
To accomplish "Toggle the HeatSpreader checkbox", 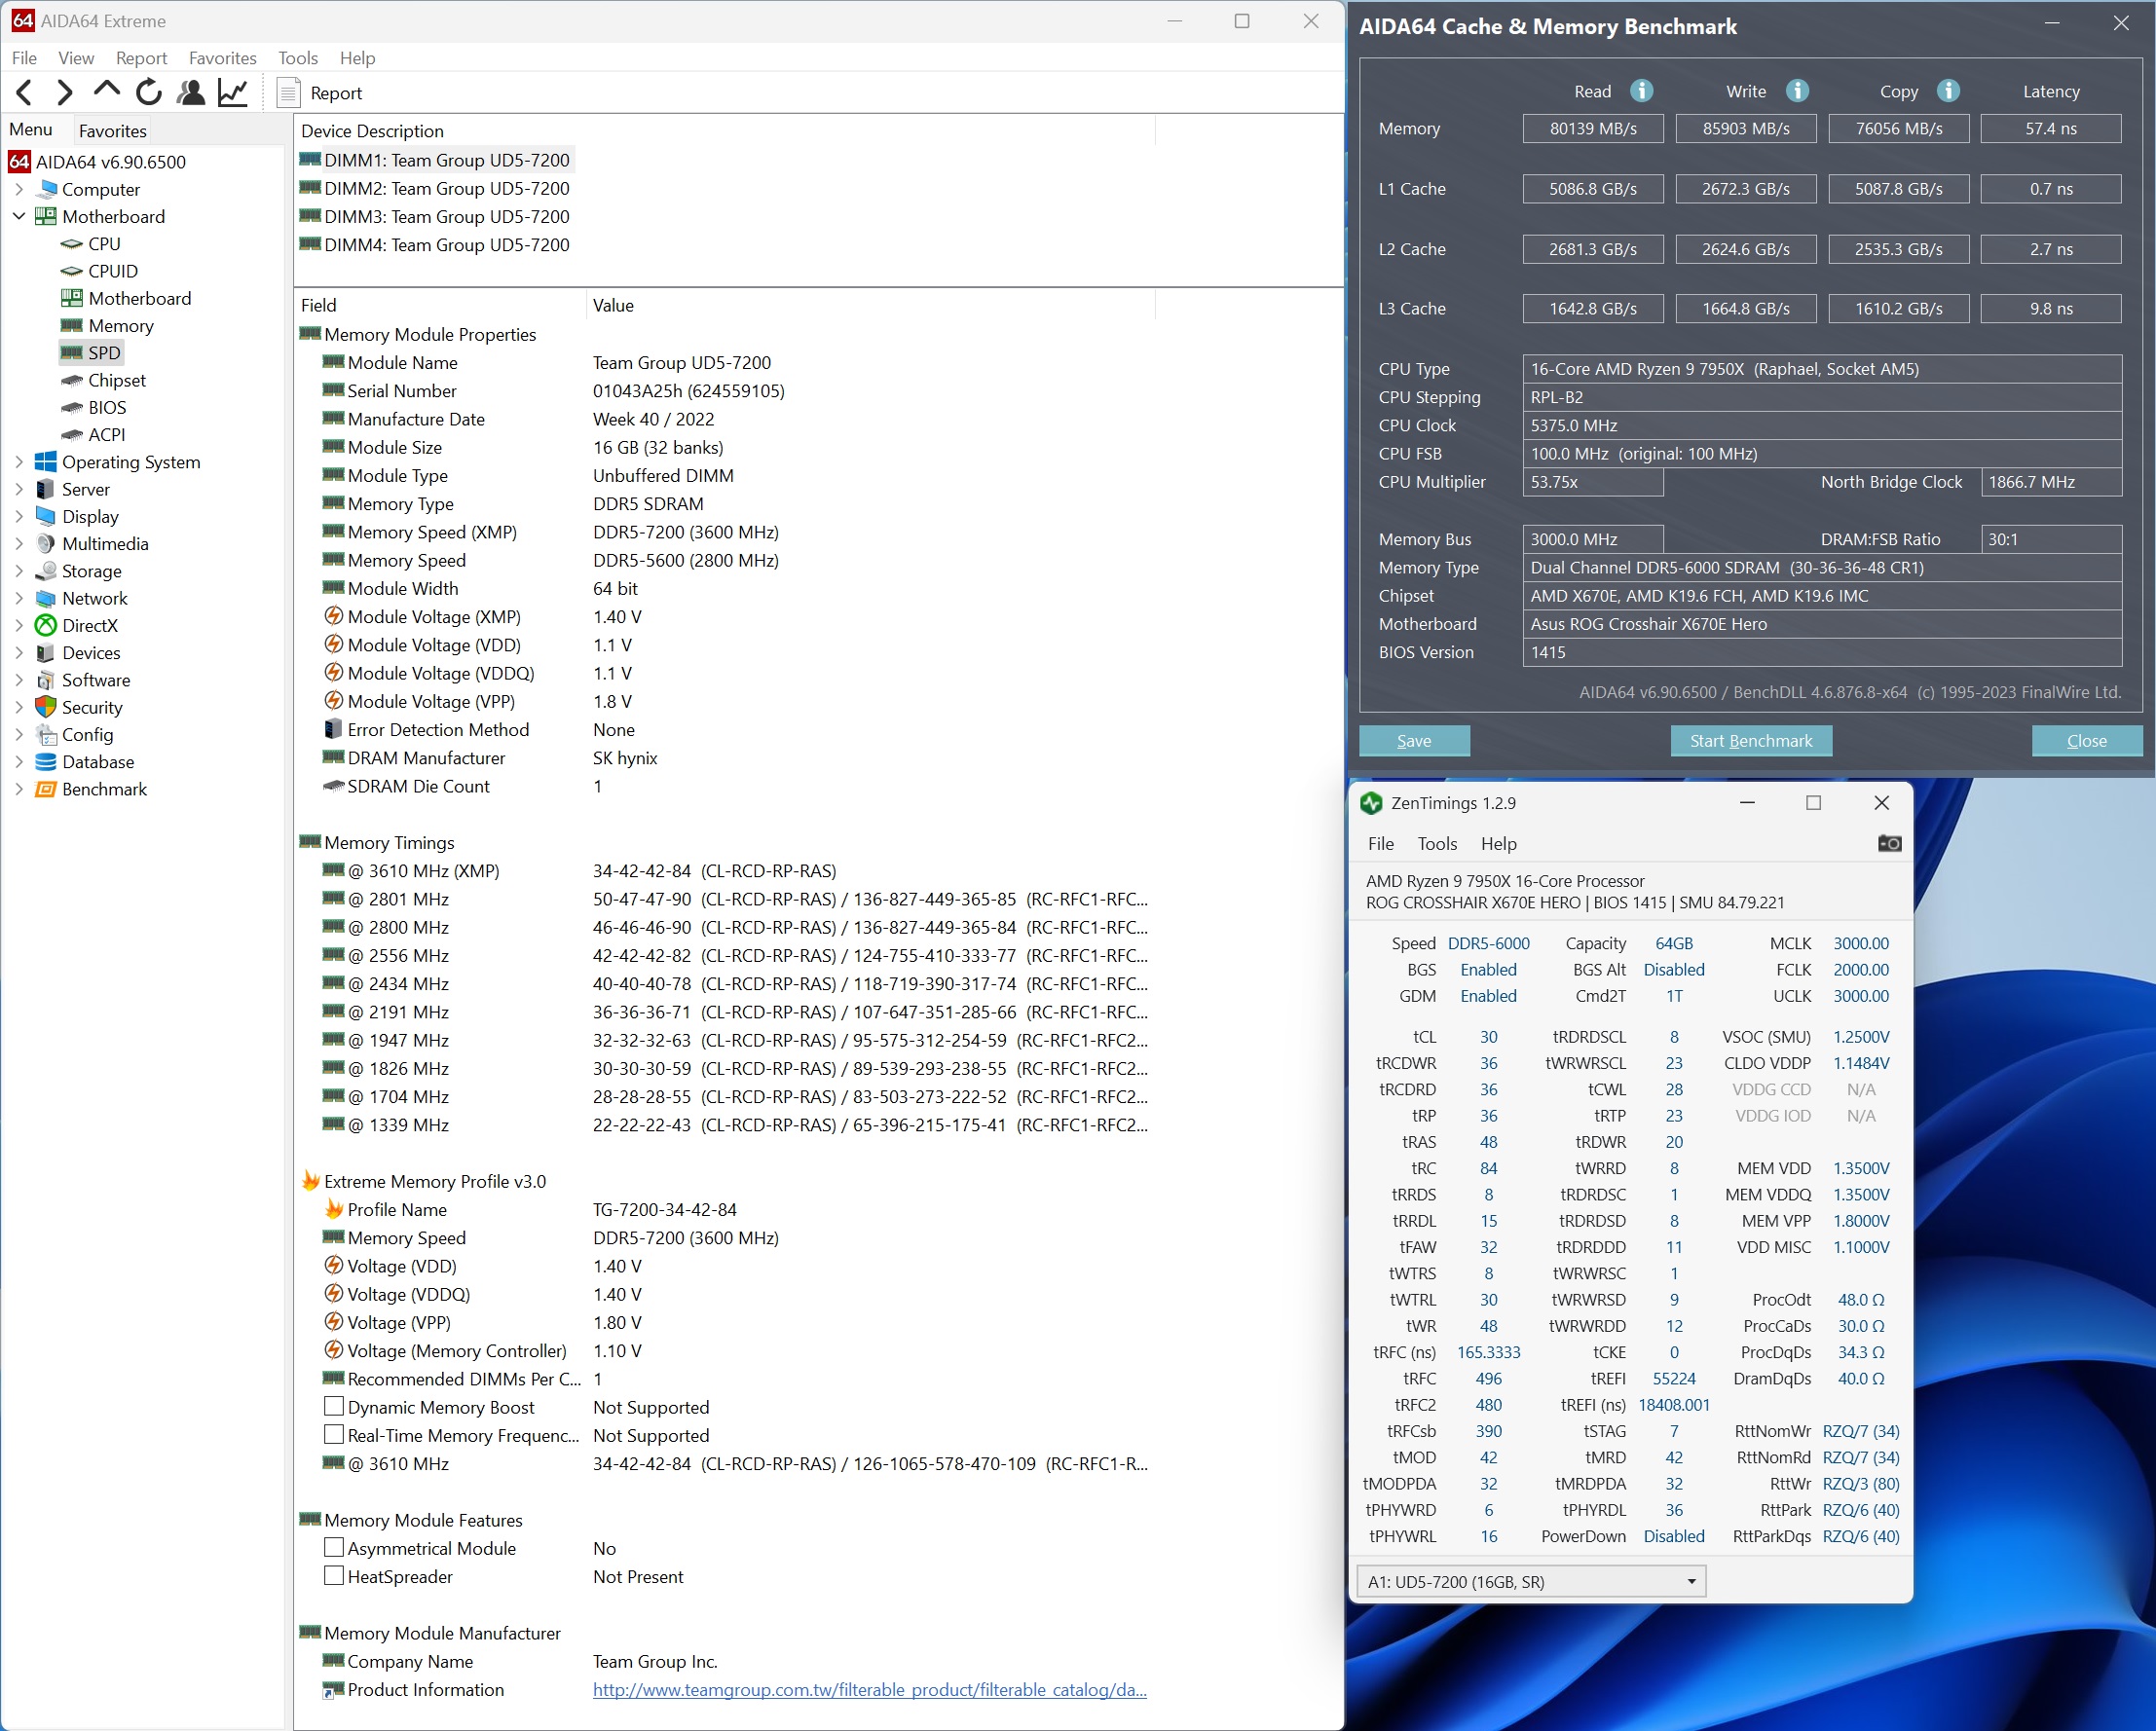I will click(x=334, y=1576).
